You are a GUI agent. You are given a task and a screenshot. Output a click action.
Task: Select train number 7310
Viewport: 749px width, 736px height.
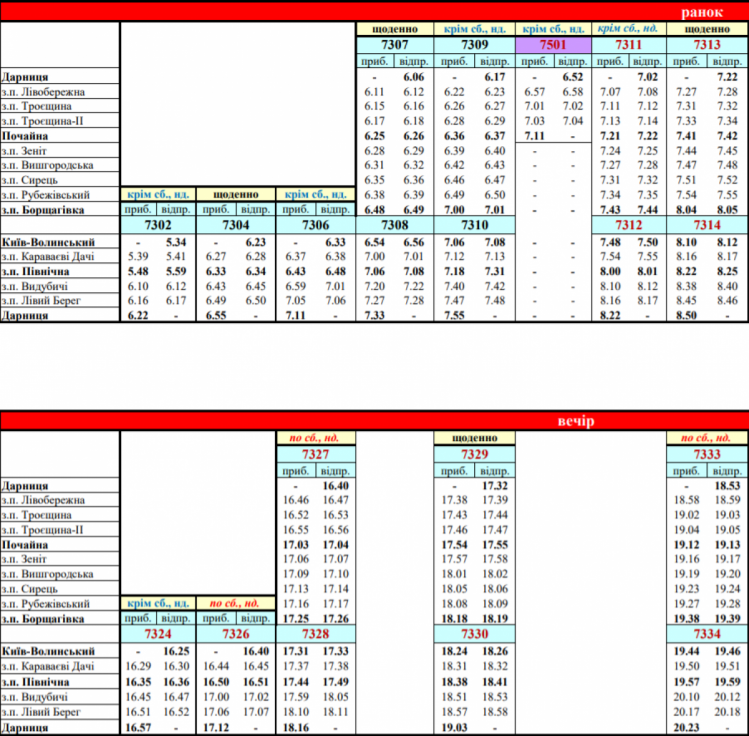tap(474, 225)
